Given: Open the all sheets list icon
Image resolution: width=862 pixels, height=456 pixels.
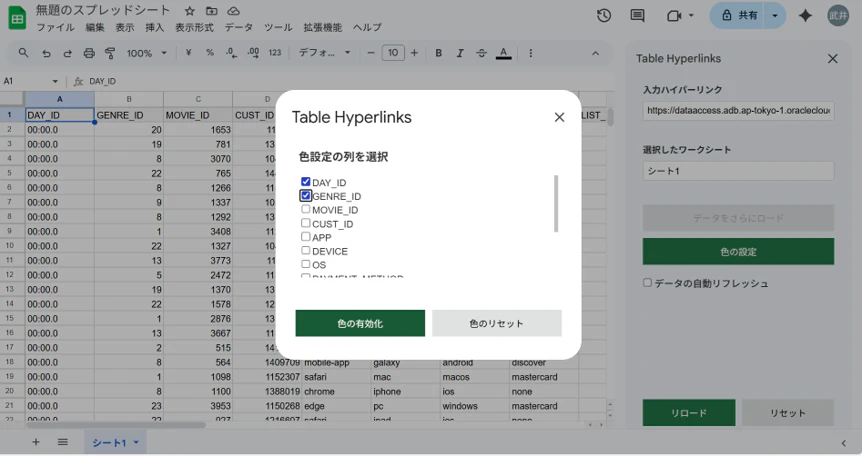Looking at the screenshot, I should 63,442.
